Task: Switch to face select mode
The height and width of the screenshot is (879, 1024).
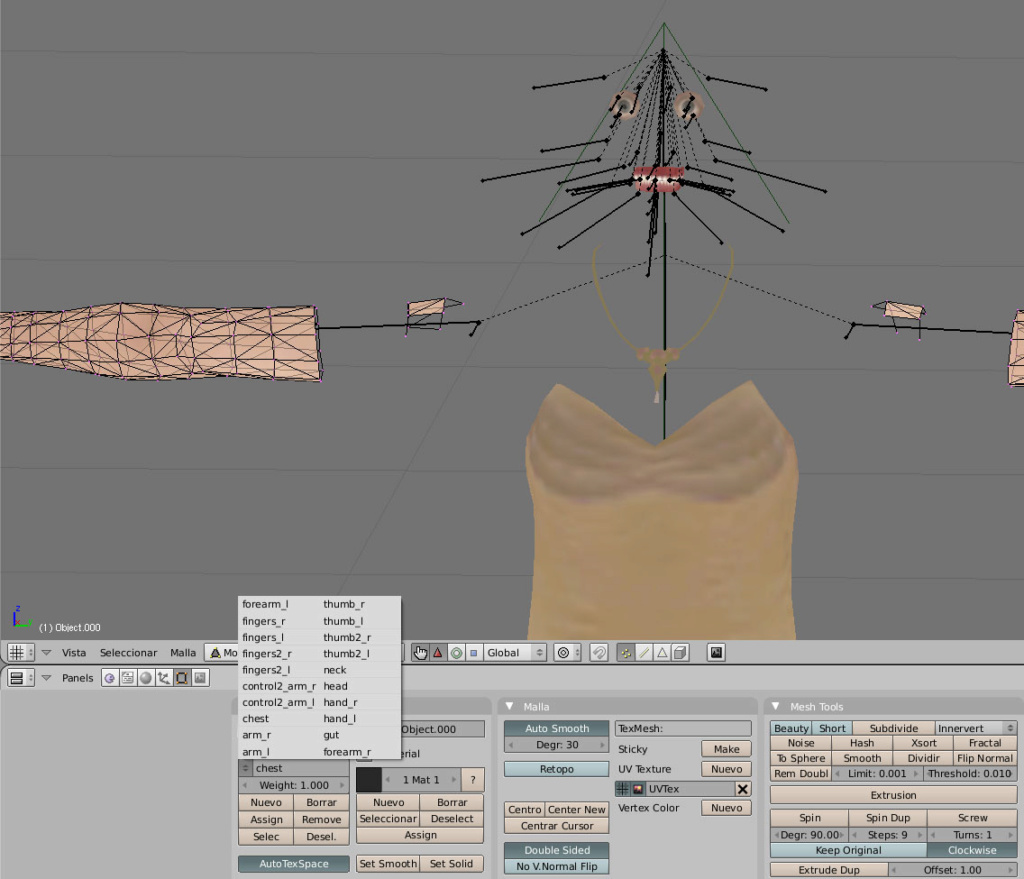Action: tap(662, 652)
